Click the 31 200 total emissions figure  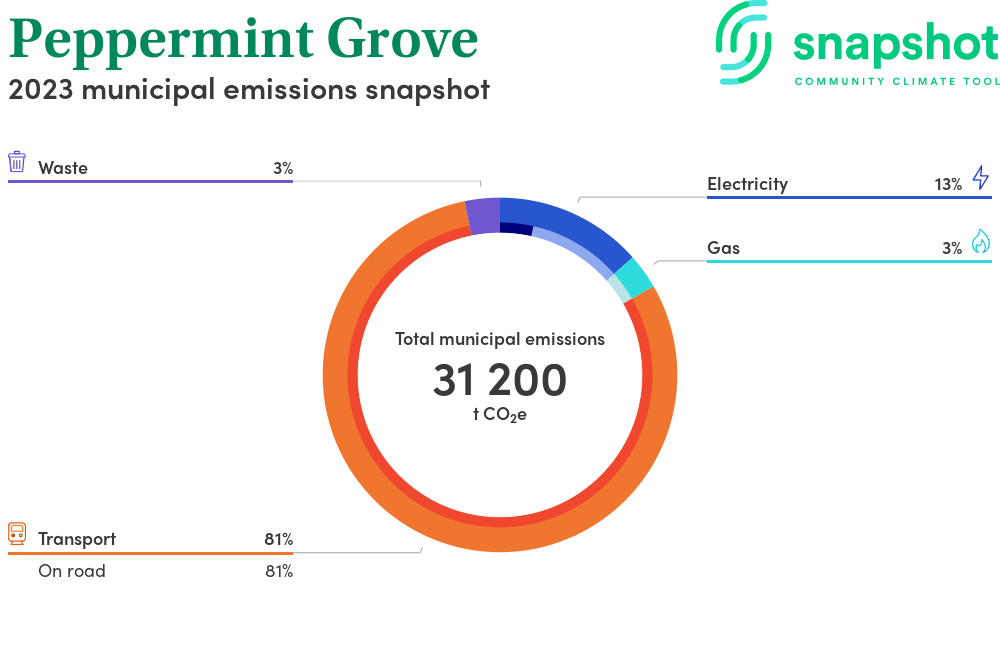(x=500, y=380)
